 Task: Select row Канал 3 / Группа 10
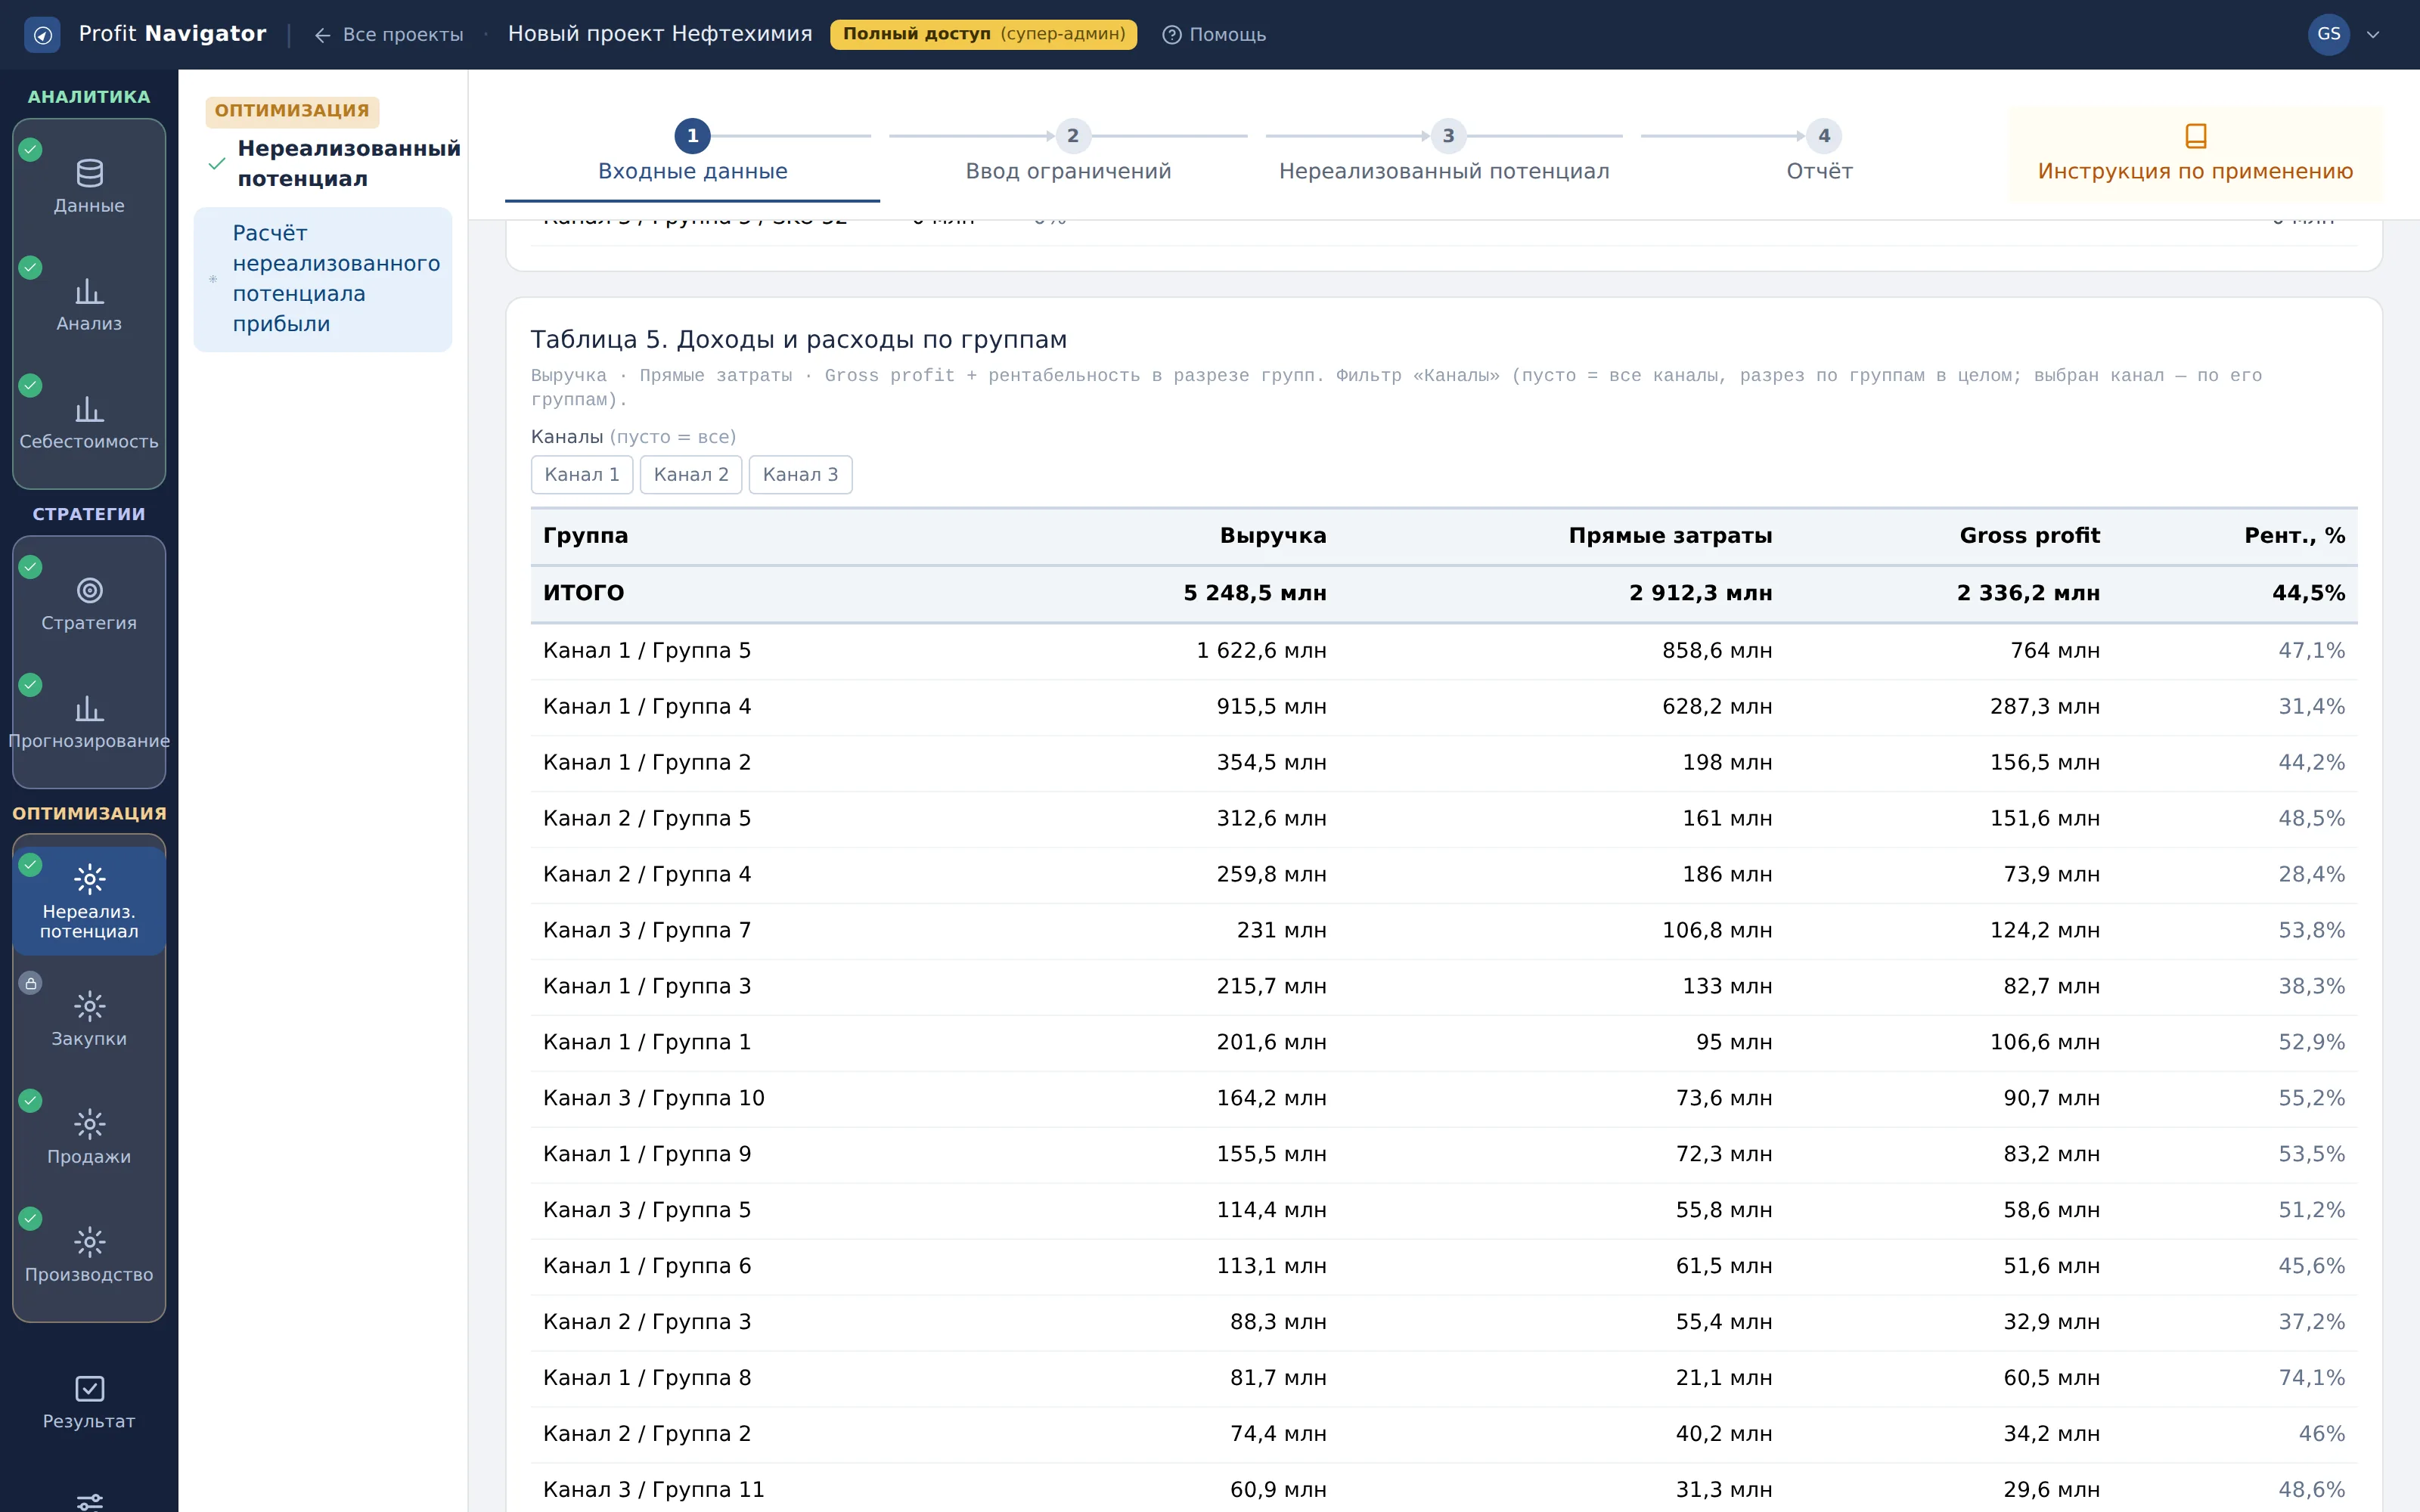(x=1444, y=1099)
